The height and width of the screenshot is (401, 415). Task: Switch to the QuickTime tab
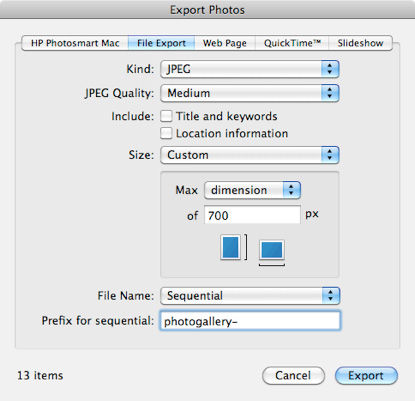click(292, 43)
